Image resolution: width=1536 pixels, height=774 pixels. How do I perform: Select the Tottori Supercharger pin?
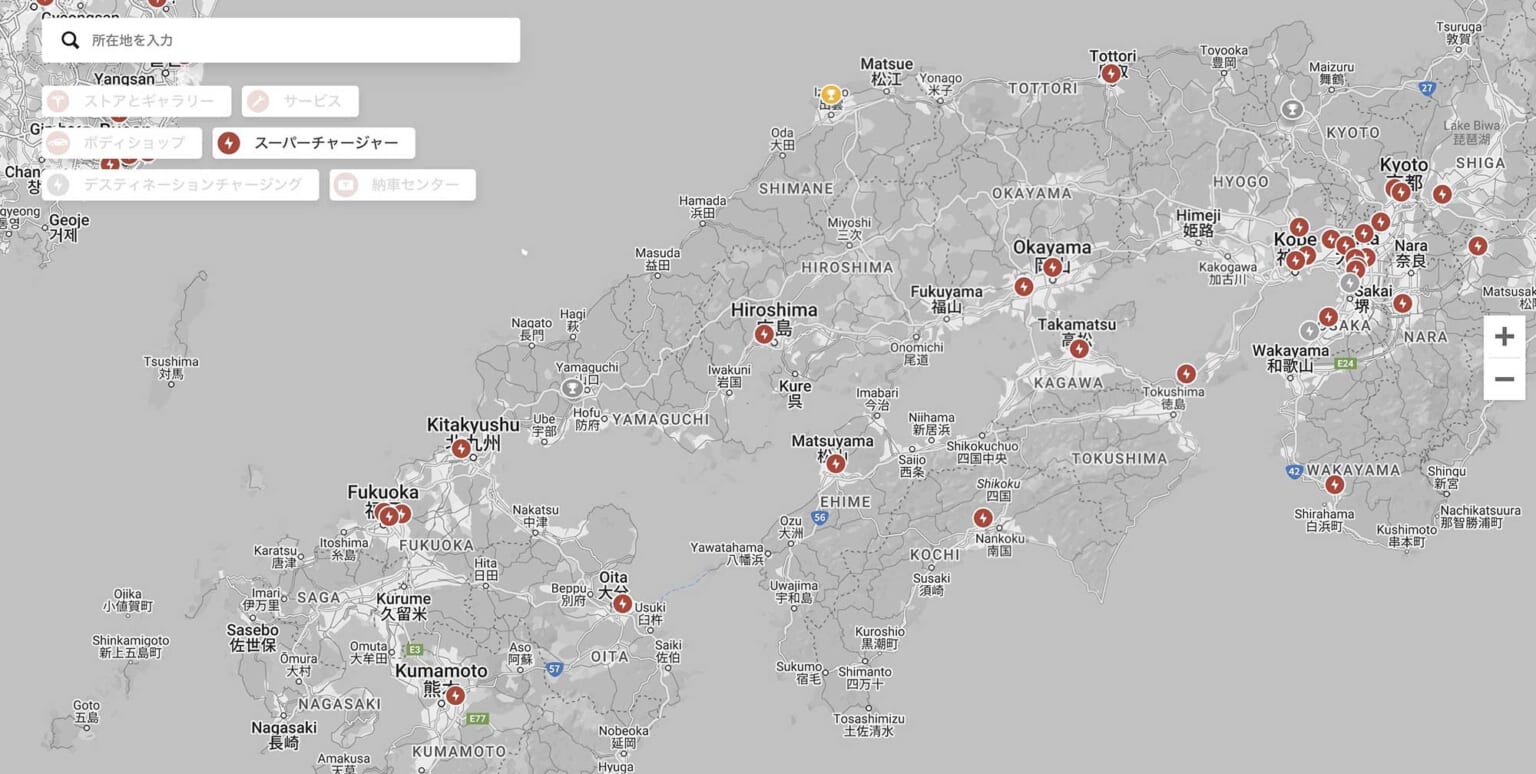pos(1110,74)
